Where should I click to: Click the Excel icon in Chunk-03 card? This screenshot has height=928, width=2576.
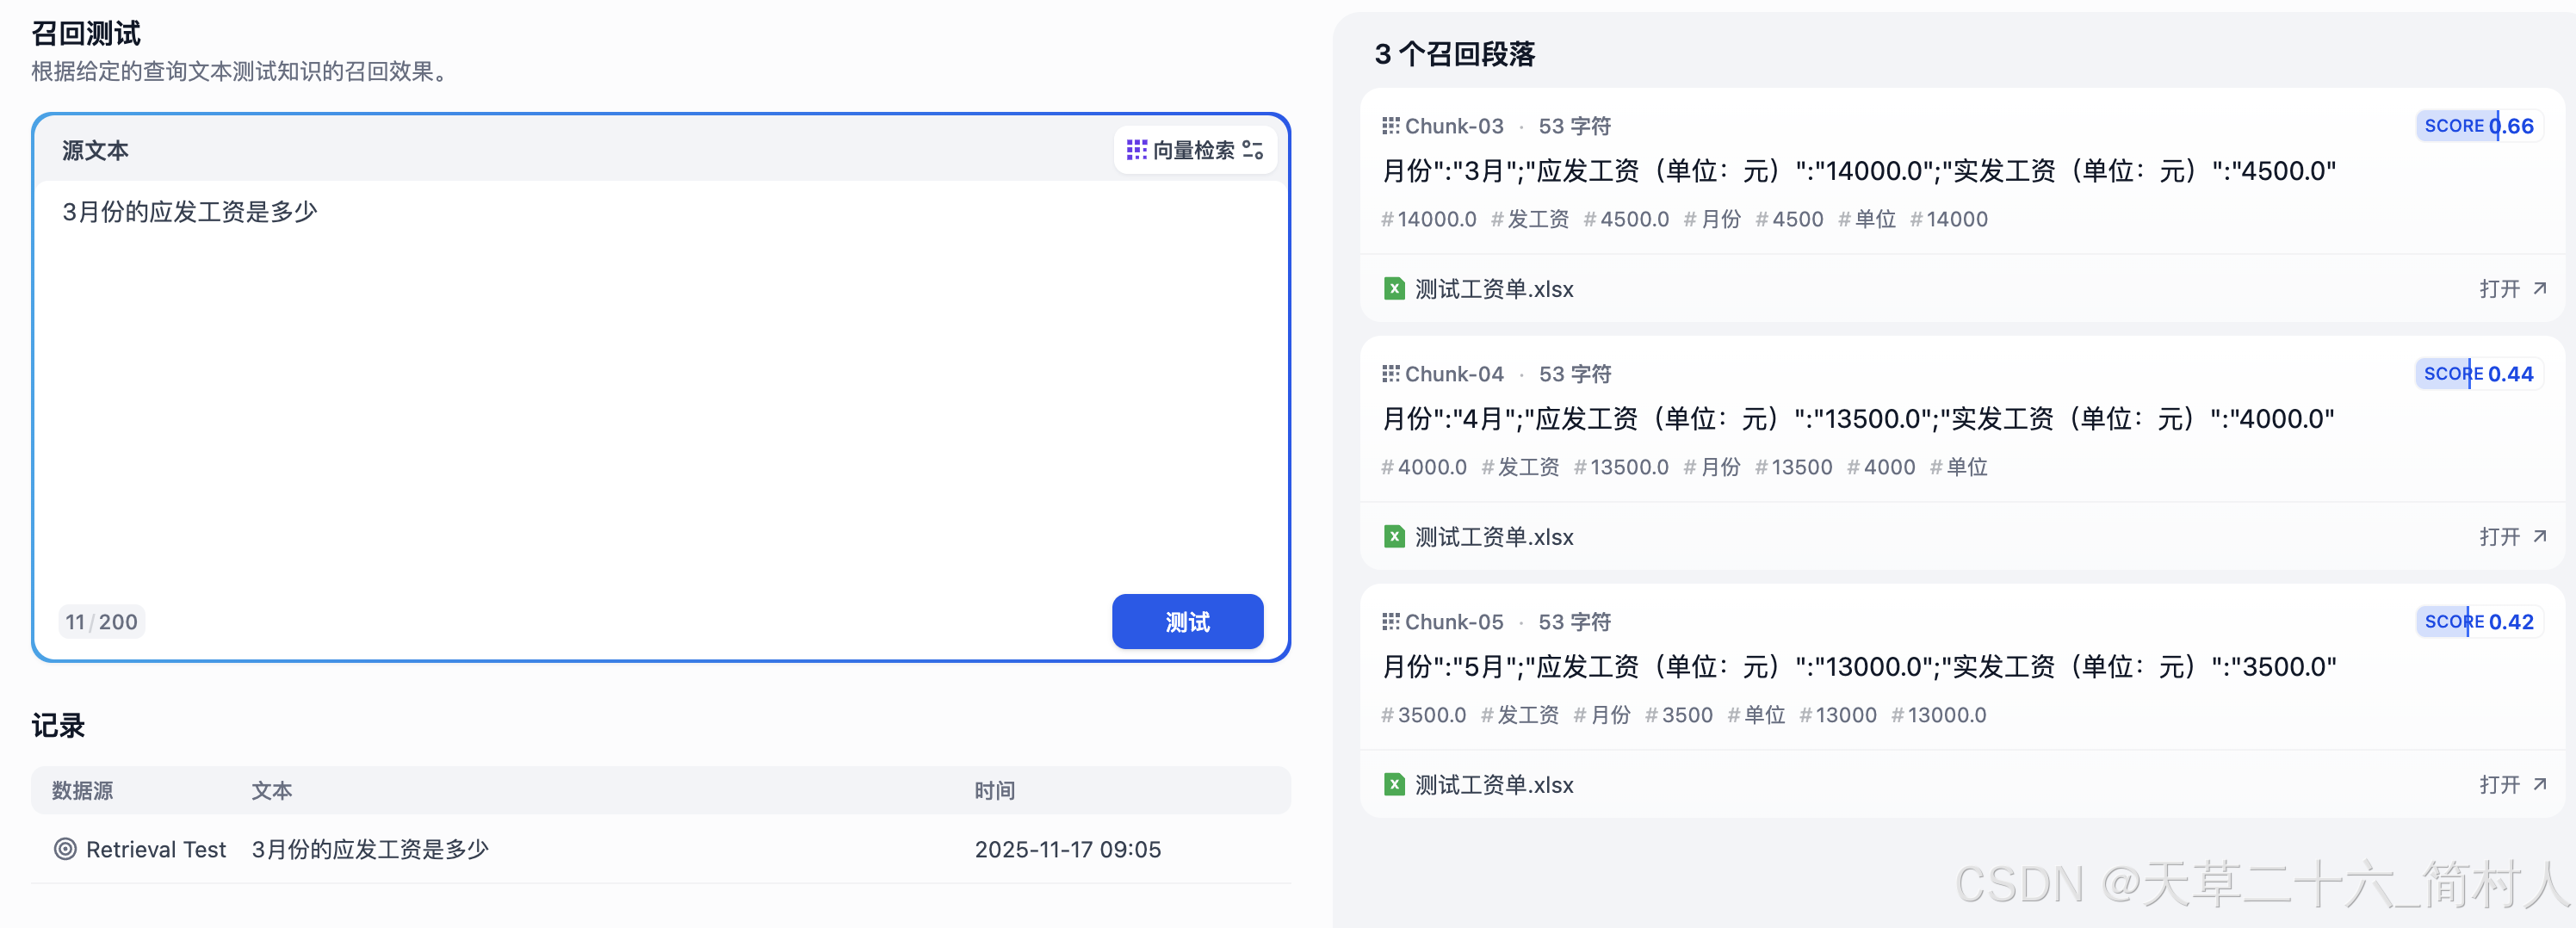click(x=1393, y=288)
